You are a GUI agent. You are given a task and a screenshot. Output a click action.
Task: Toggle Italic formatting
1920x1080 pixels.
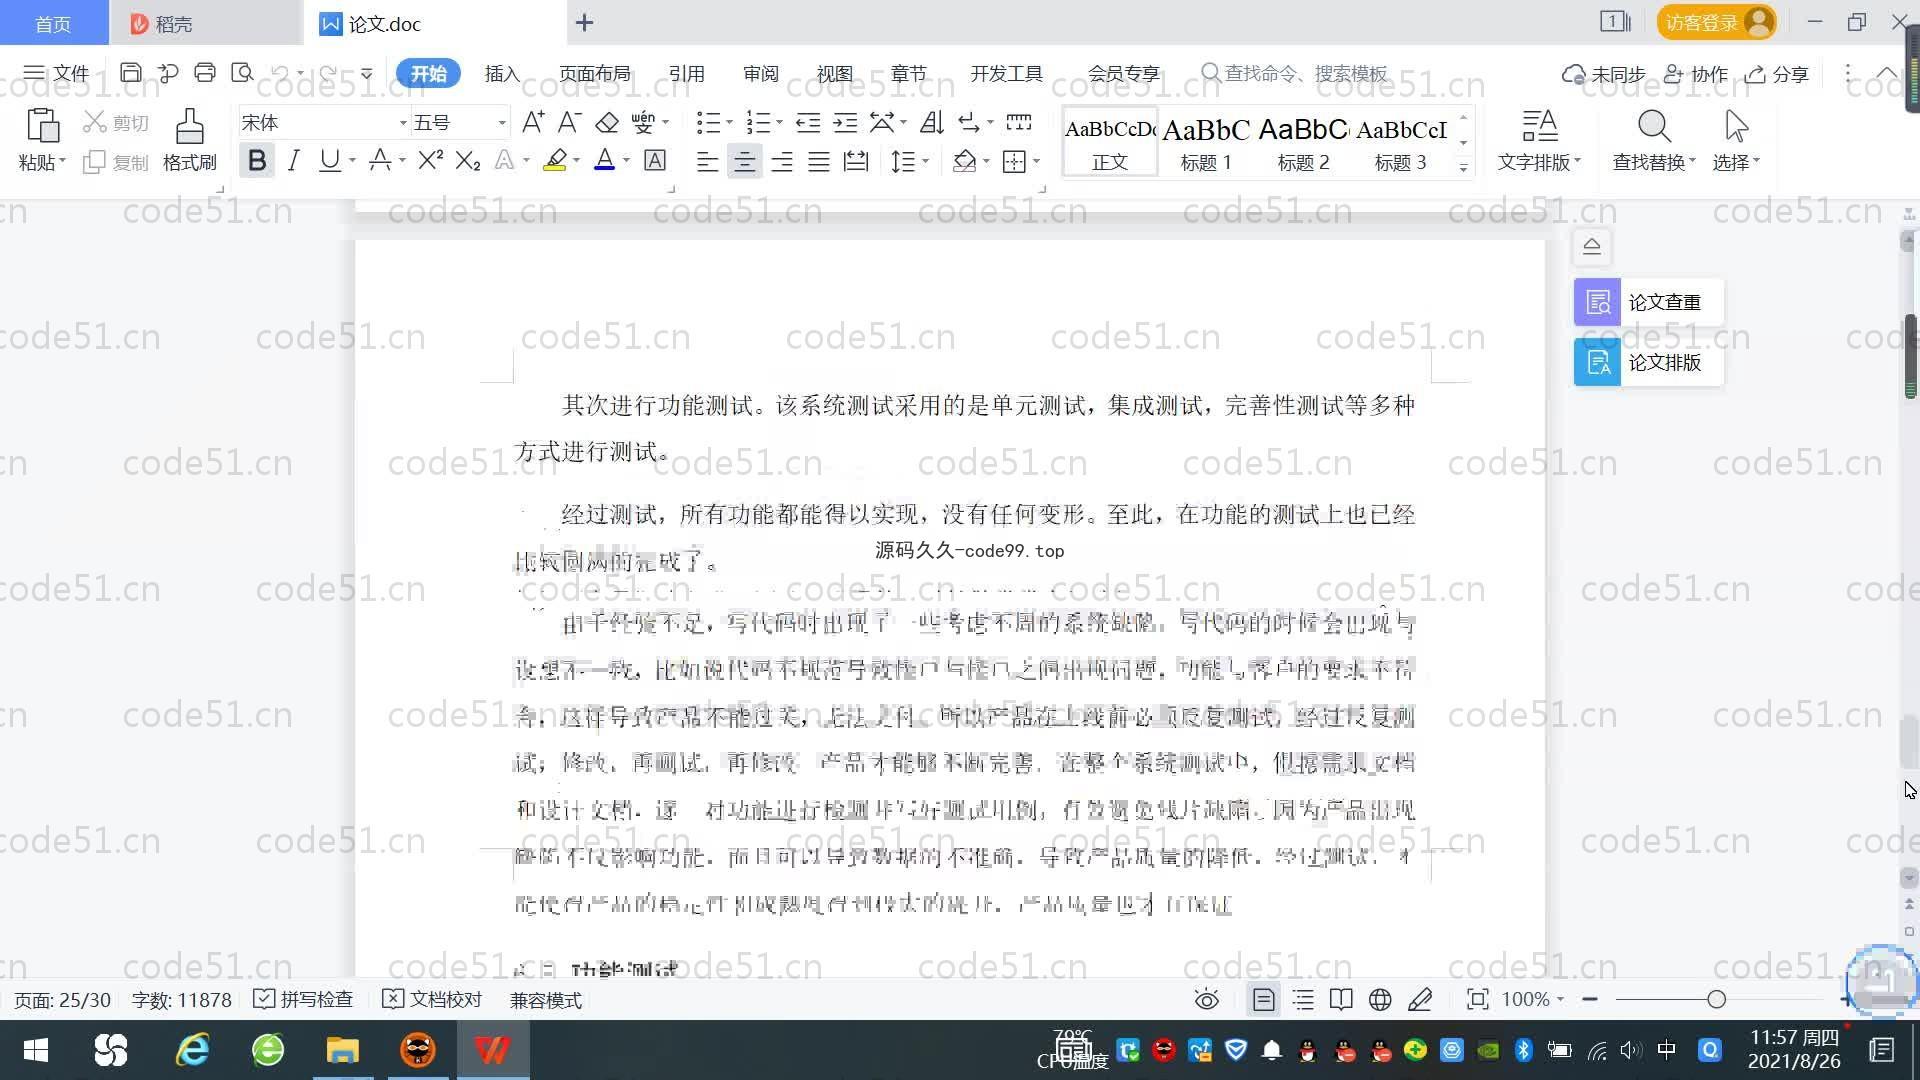click(293, 161)
